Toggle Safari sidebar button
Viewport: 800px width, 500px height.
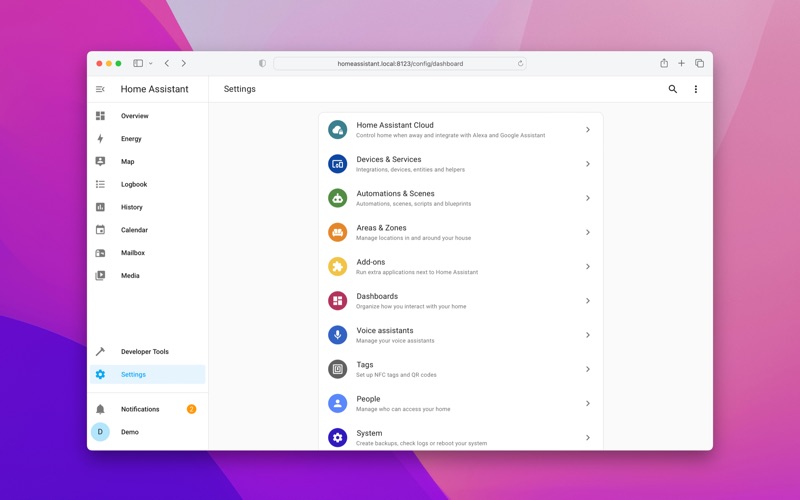pos(138,63)
